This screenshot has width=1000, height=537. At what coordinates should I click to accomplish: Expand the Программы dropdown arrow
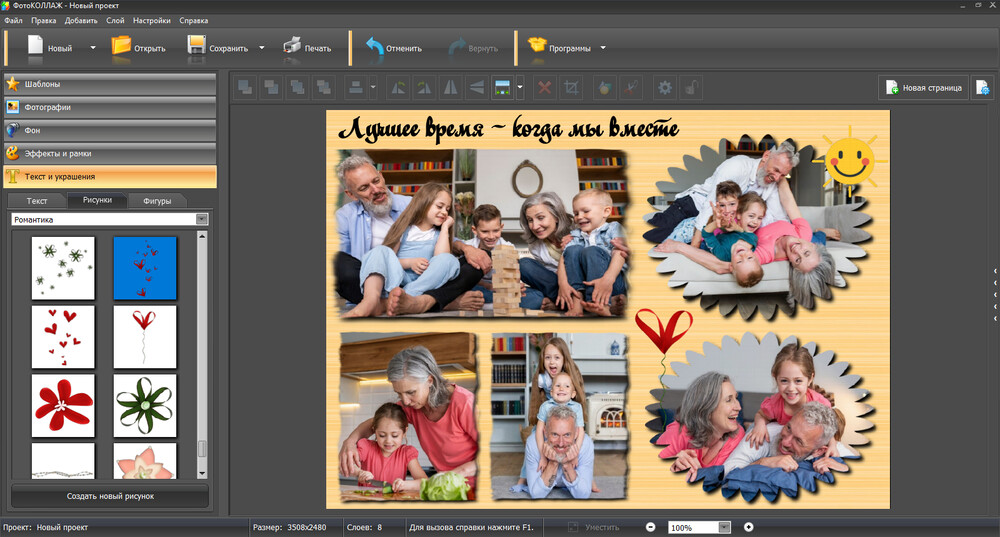tap(603, 48)
